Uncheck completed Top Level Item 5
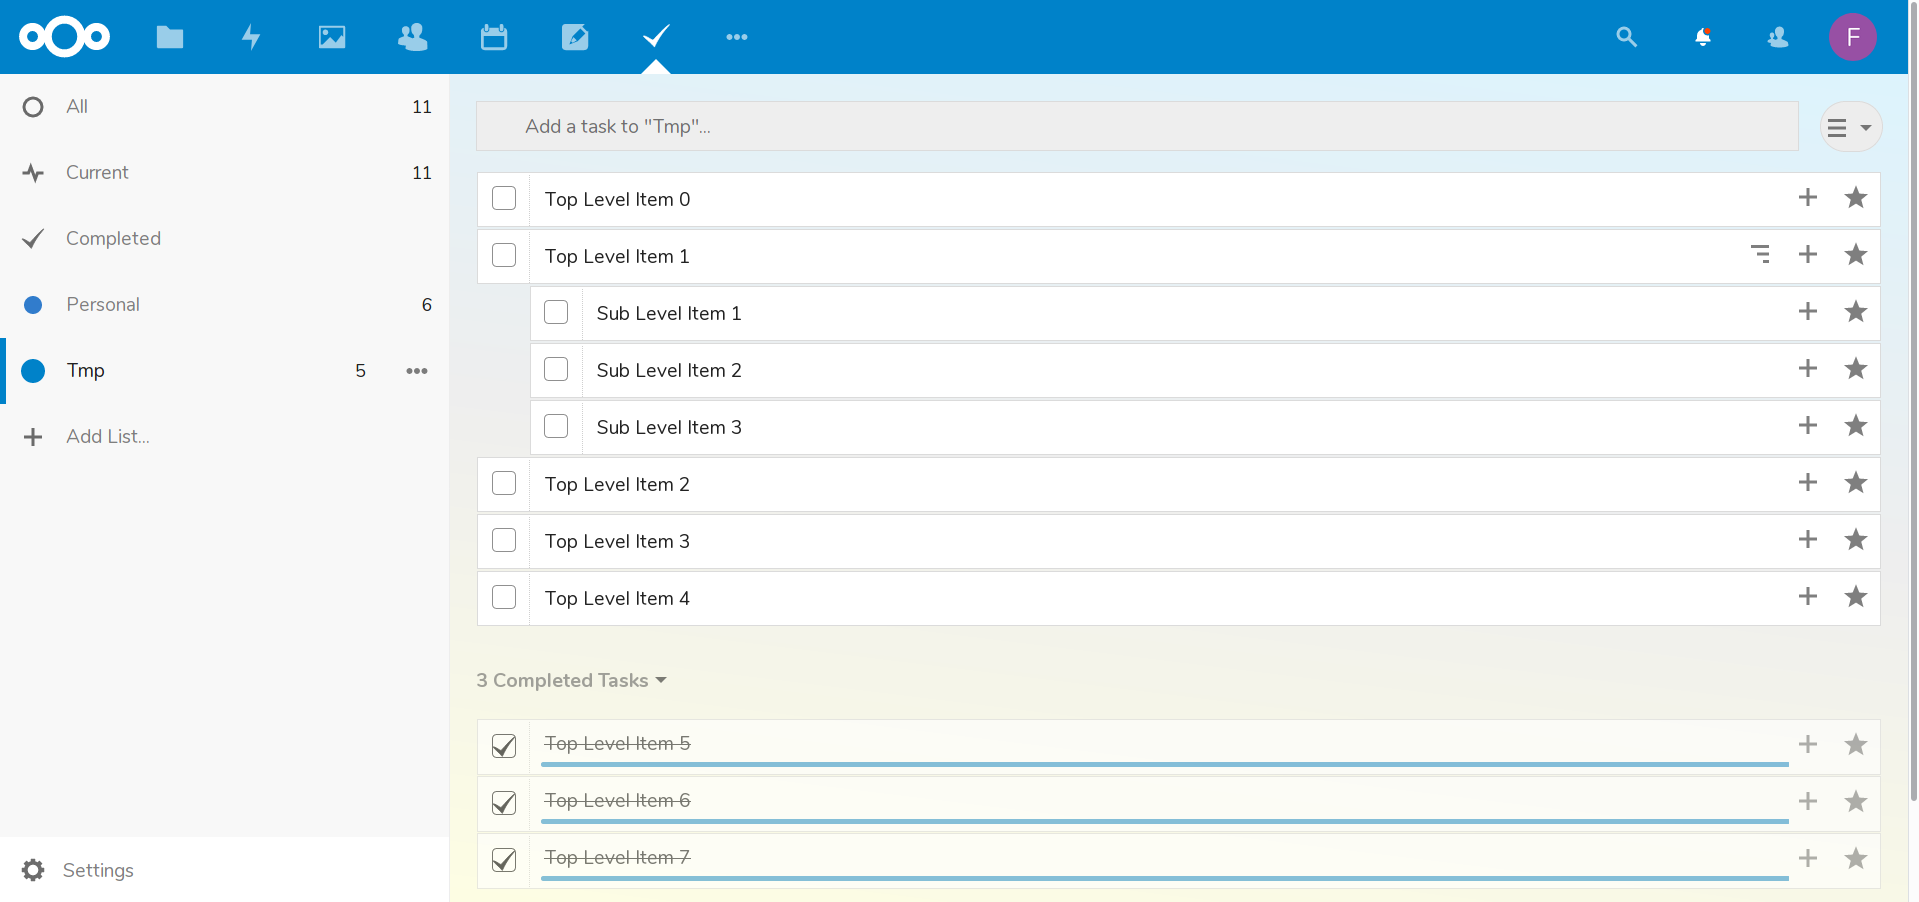Image resolution: width=1919 pixels, height=902 pixels. [504, 745]
